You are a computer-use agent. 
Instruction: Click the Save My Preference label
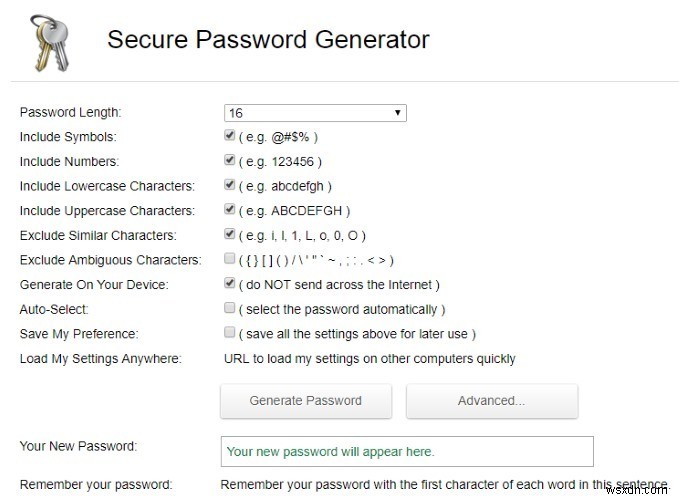pos(79,334)
